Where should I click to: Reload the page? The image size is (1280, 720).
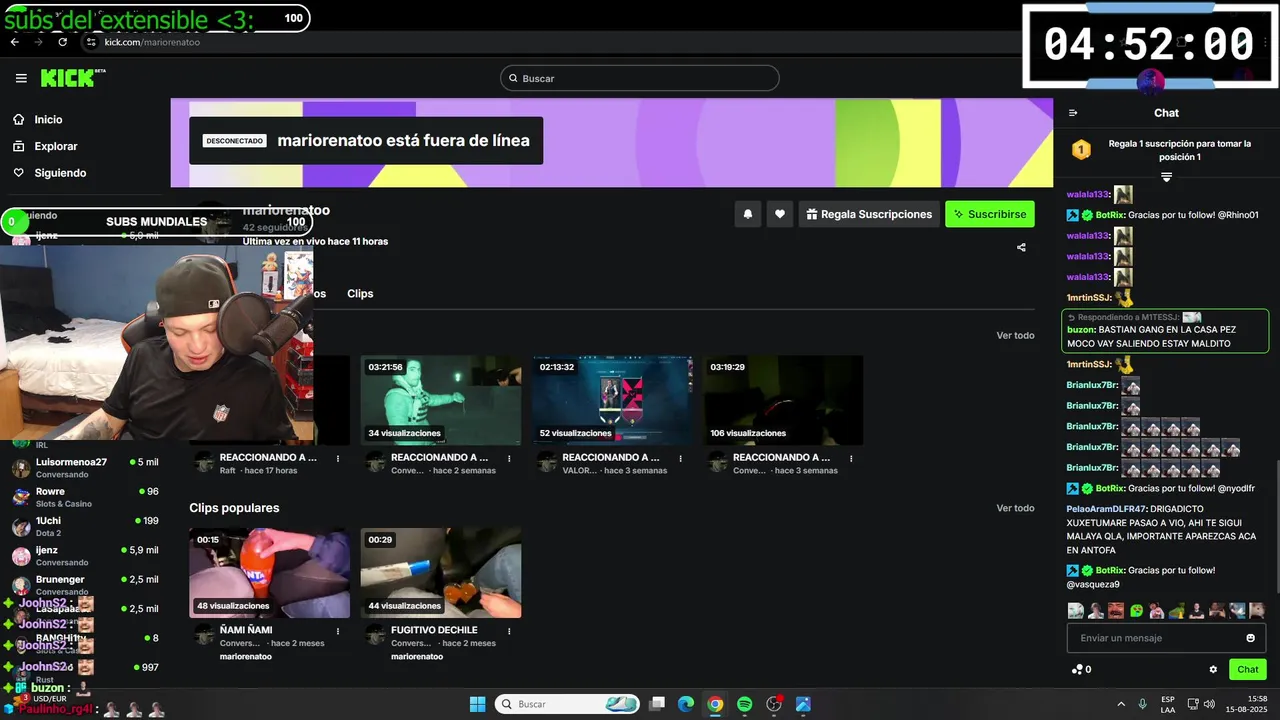[62, 42]
